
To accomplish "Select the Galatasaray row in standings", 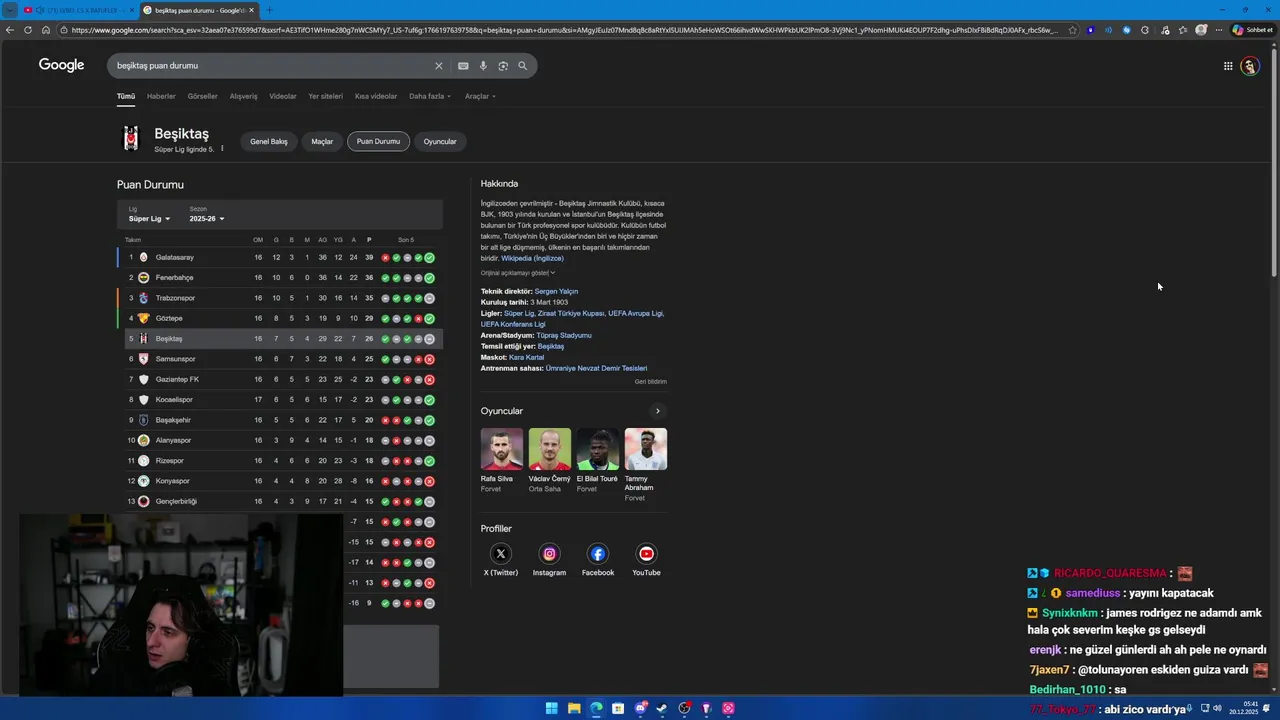I will click(280, 257).
